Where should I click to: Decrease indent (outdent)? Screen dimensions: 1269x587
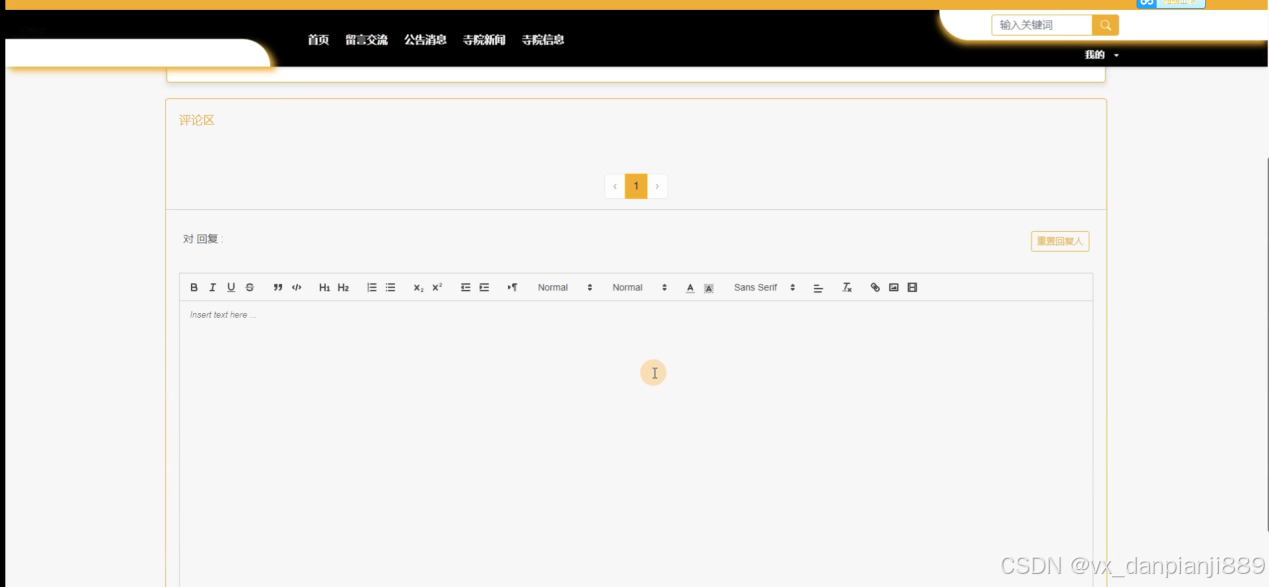click(x=466, y=288)
